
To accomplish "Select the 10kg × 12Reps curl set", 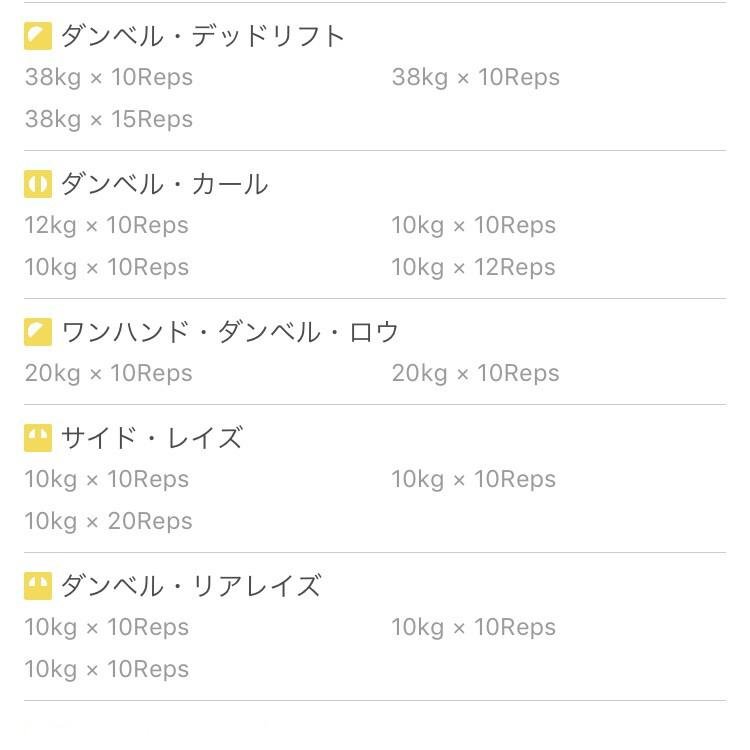I will [474, 267].
